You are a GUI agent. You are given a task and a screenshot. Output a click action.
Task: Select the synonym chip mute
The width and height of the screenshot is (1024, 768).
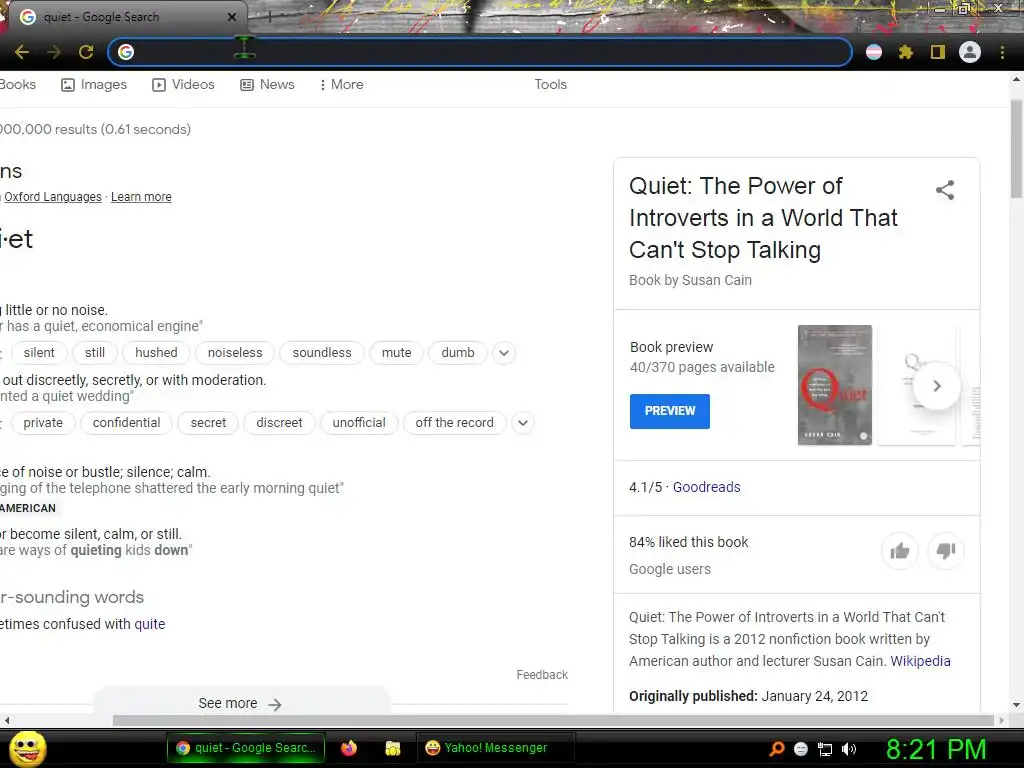(x=396, y=353)
